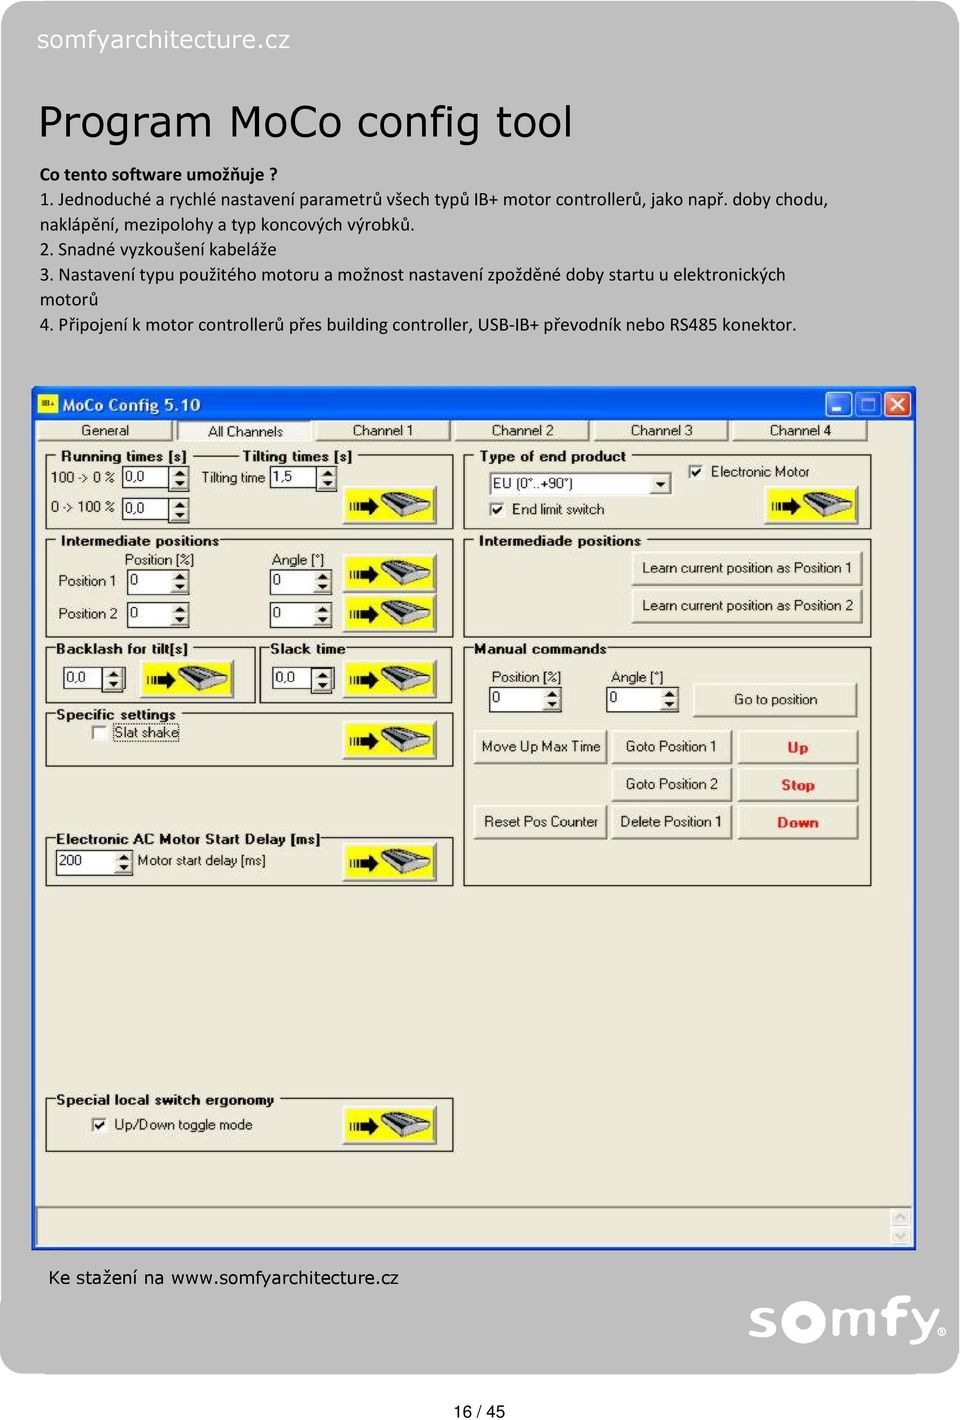Enable the Slat shake checkbox

[x=99, y=733]
